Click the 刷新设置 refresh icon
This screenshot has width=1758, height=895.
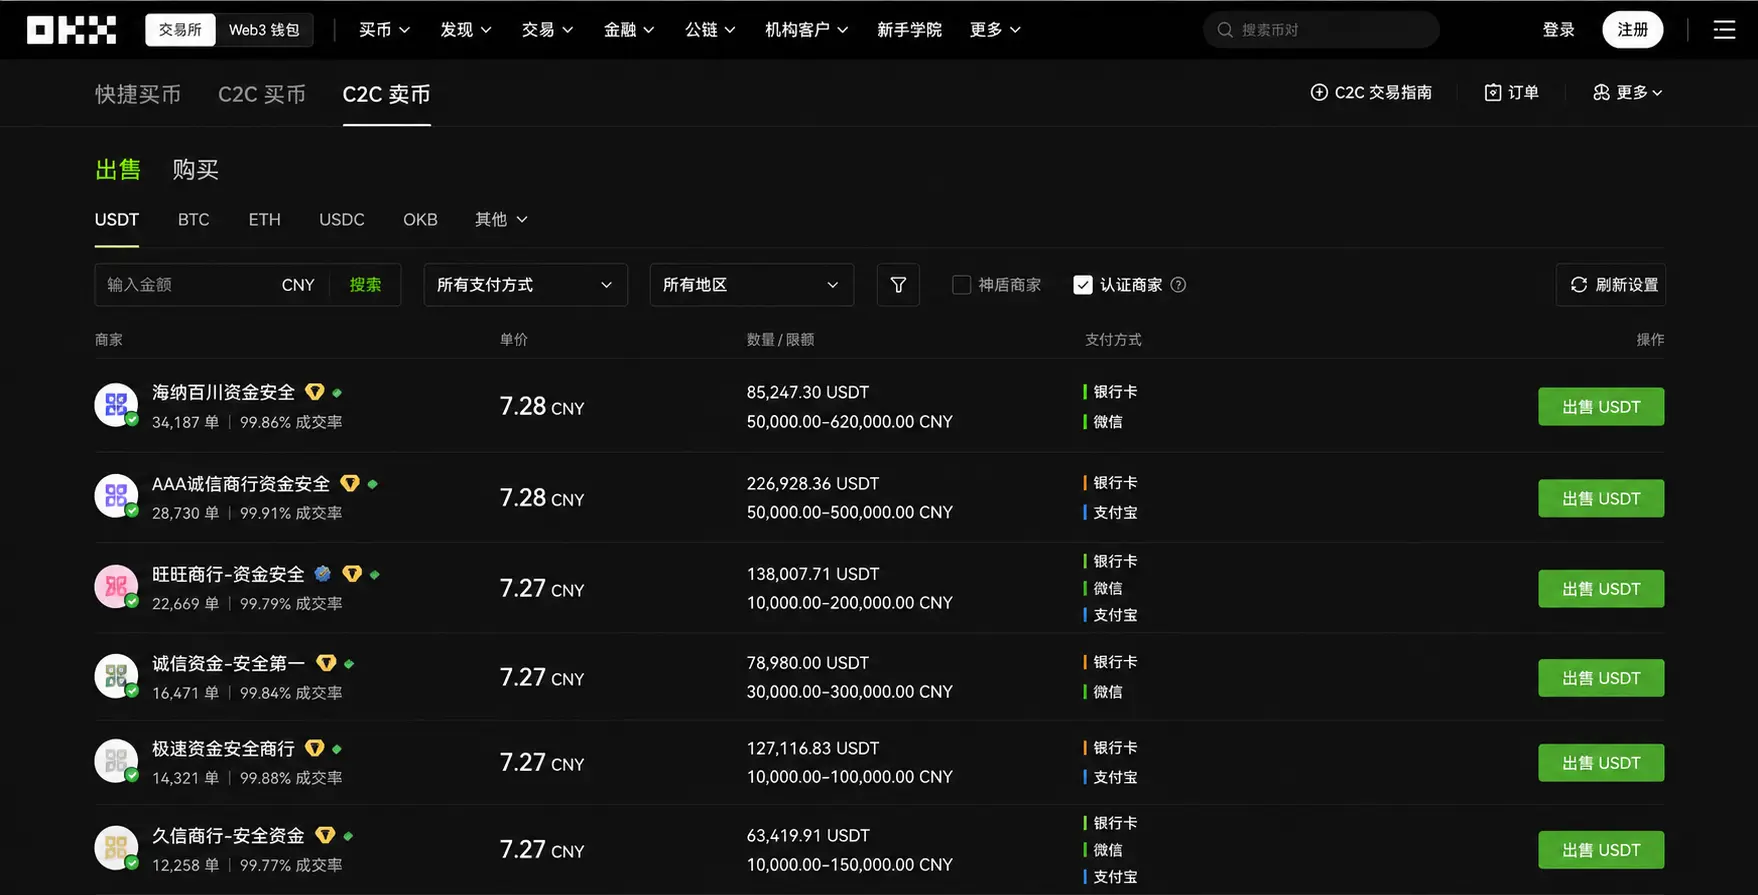(1578, 285)
